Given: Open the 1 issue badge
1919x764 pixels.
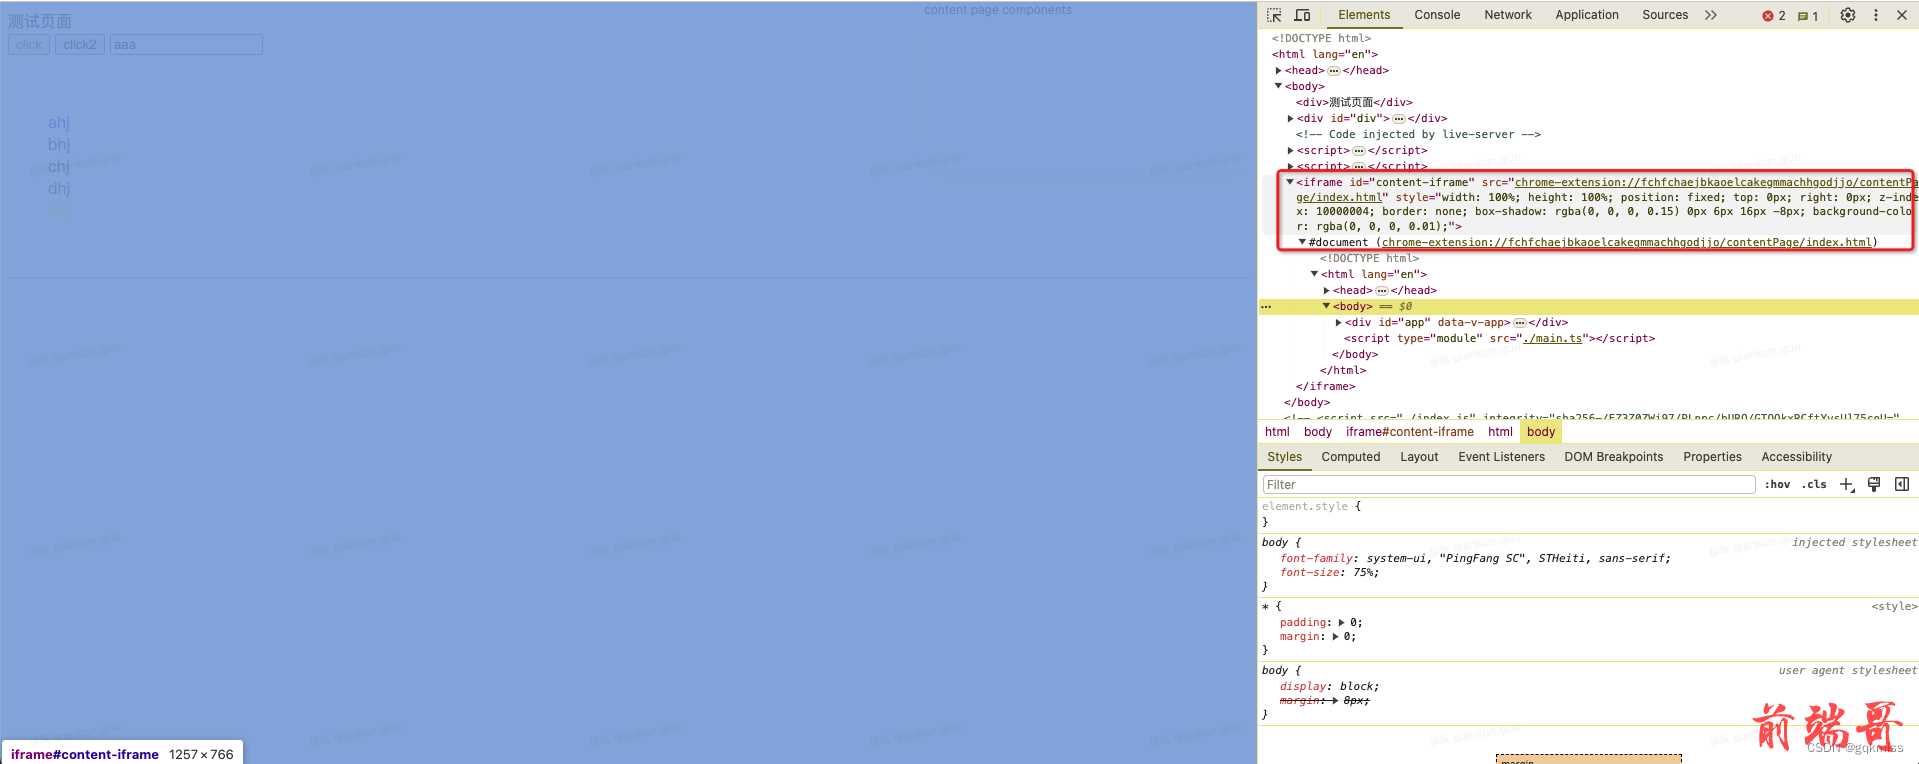Looking at the screenshot, I should 1808,16.
